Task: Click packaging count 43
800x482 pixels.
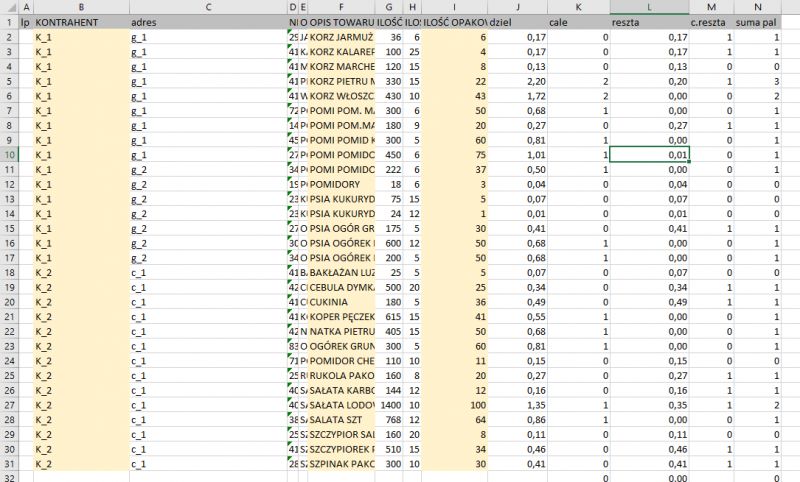Action: 454,96
